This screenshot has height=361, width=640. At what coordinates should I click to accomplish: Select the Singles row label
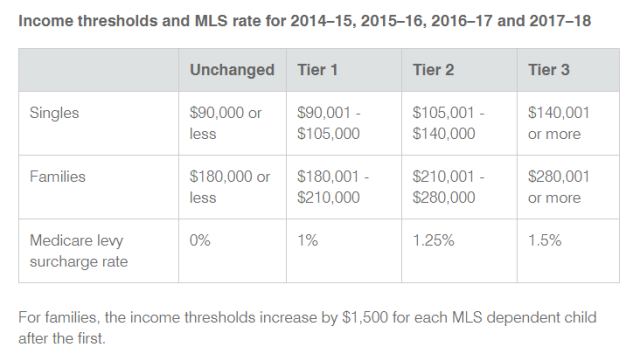[54, 113]
